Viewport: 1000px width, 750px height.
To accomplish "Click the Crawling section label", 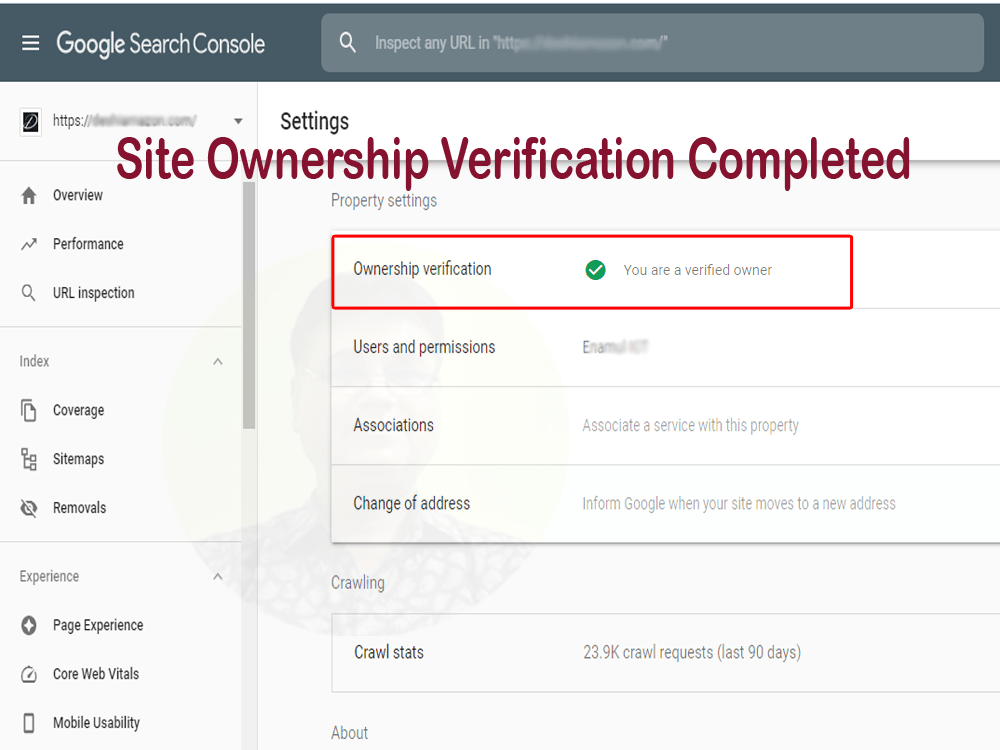I will coord(358,583).
